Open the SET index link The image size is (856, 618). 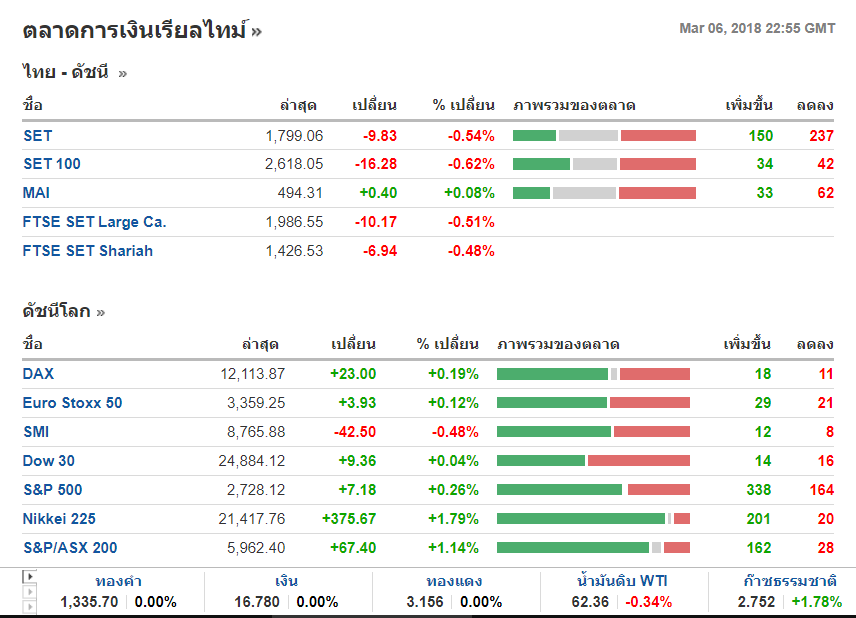click(38, 136)
